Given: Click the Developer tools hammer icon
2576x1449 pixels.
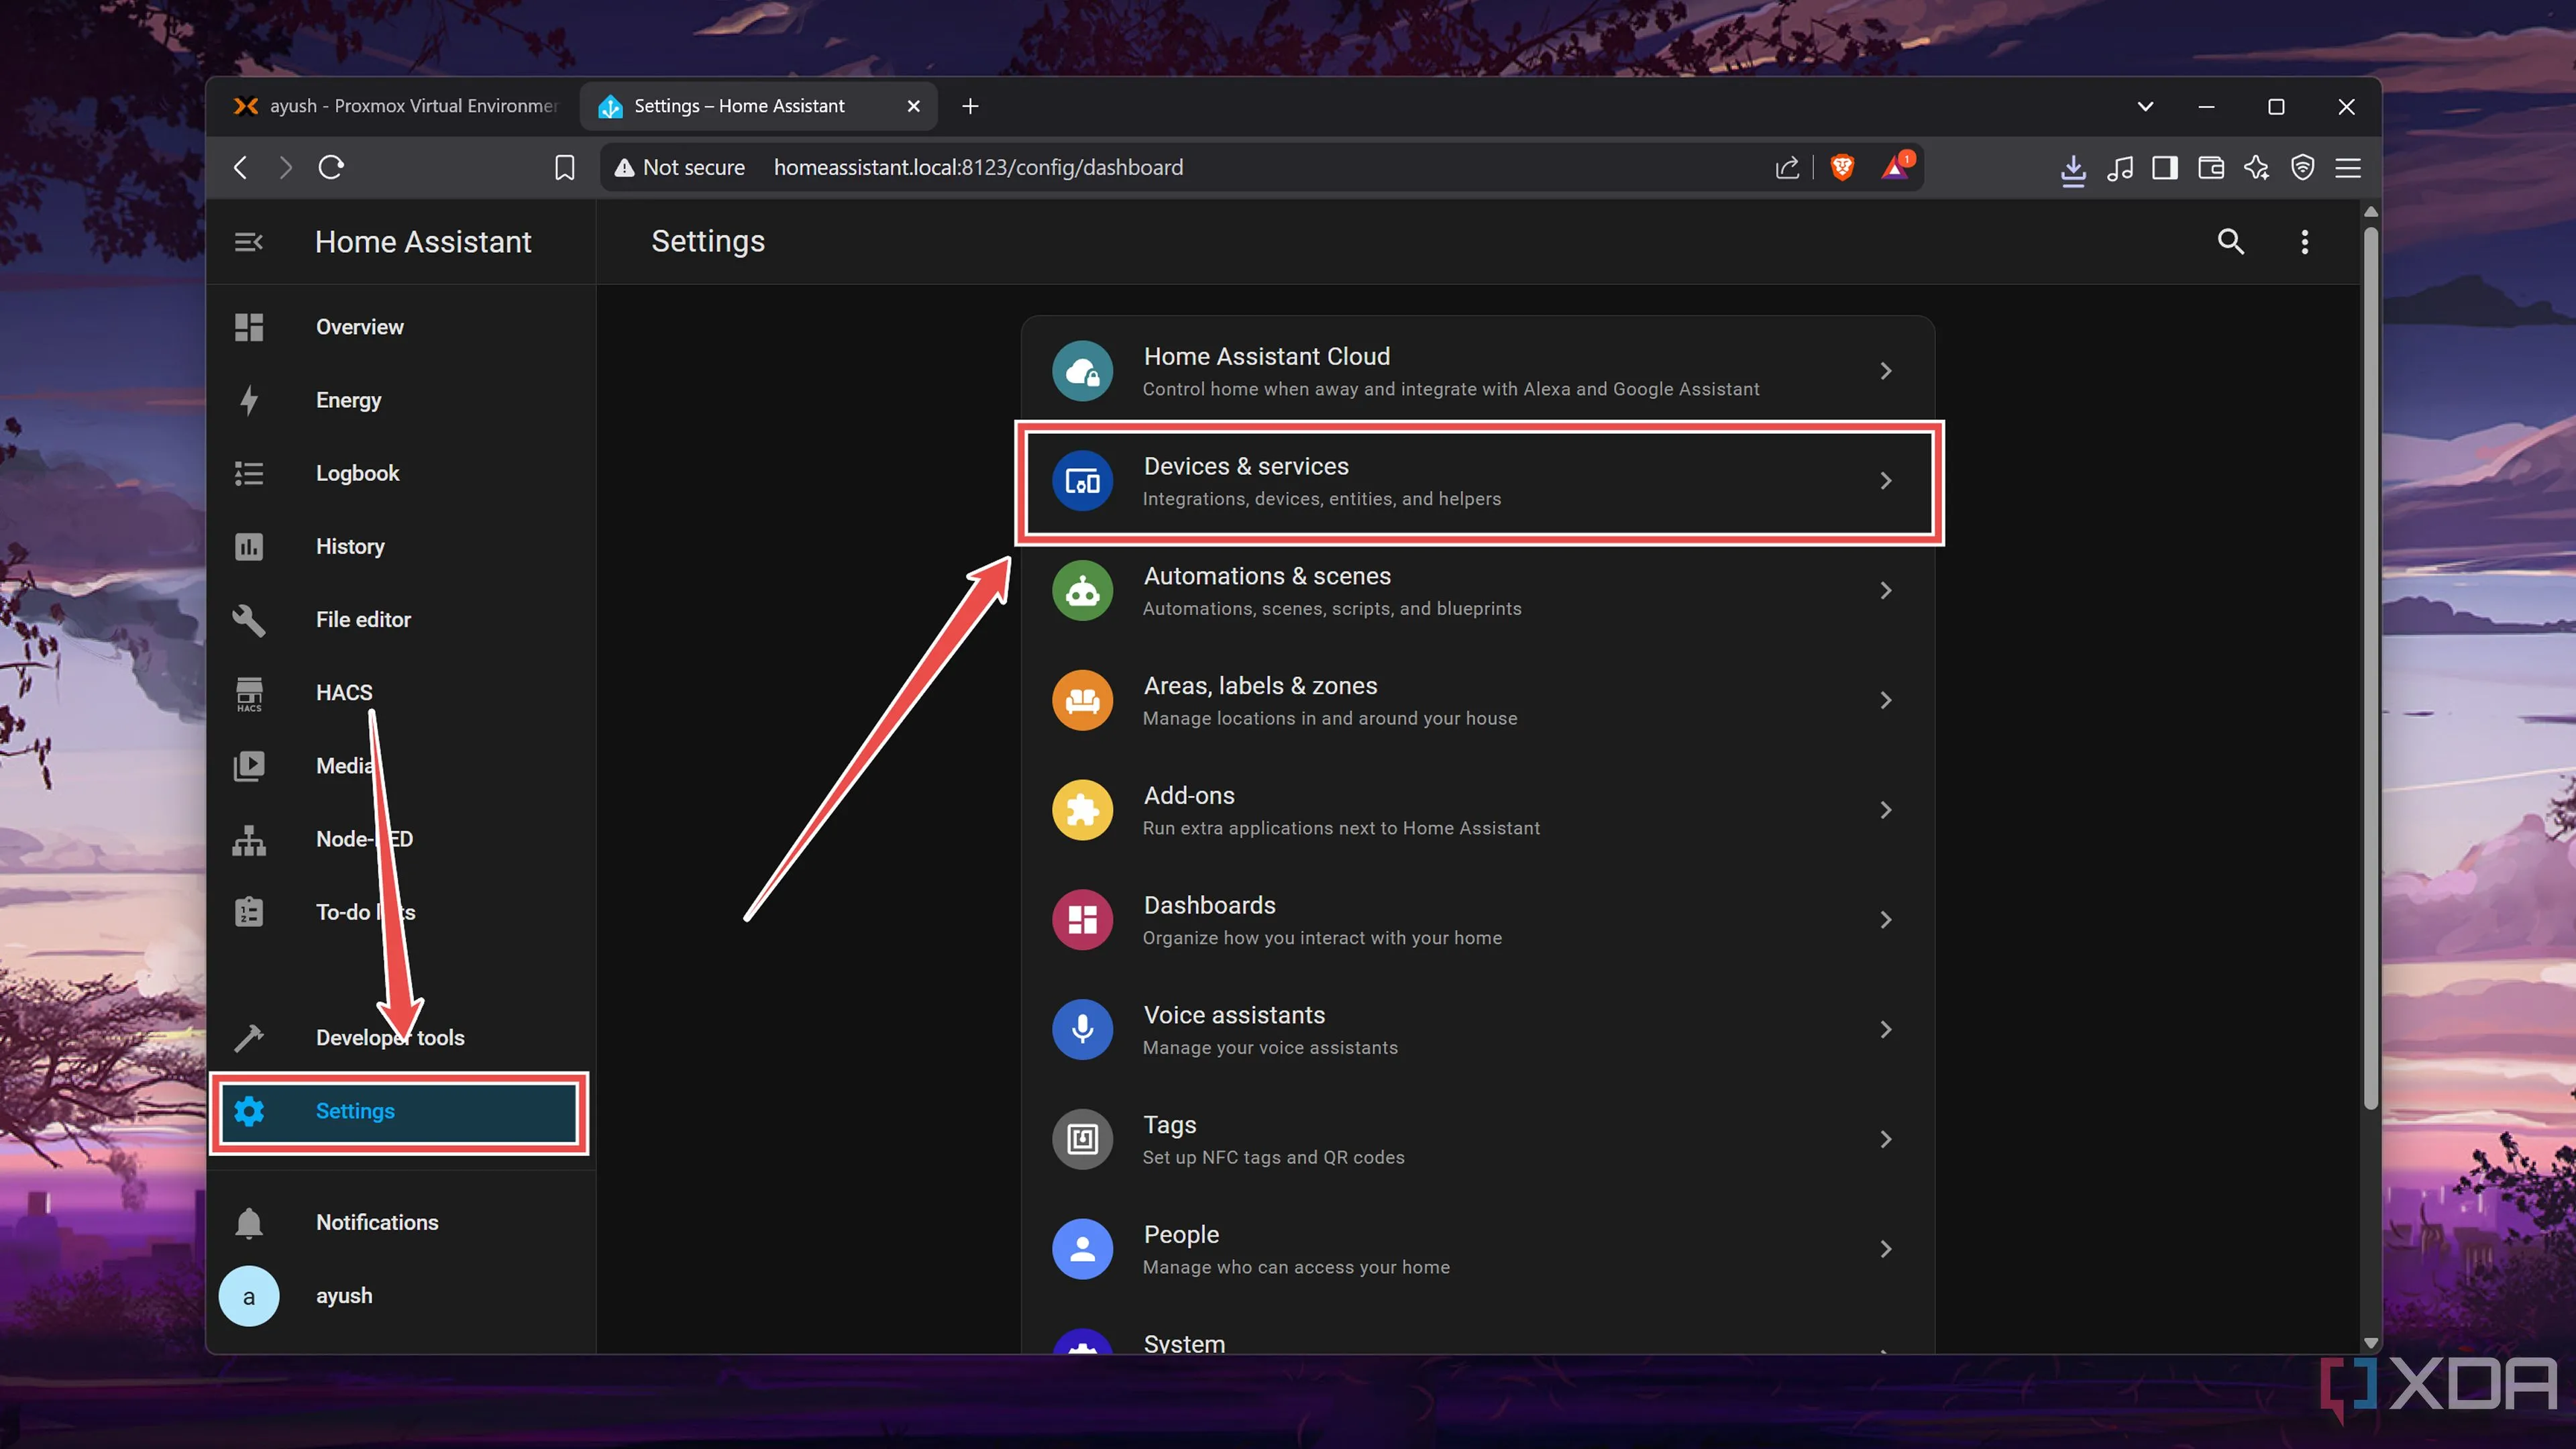Looking at the screenshot, I should (x=248, y=1038).
